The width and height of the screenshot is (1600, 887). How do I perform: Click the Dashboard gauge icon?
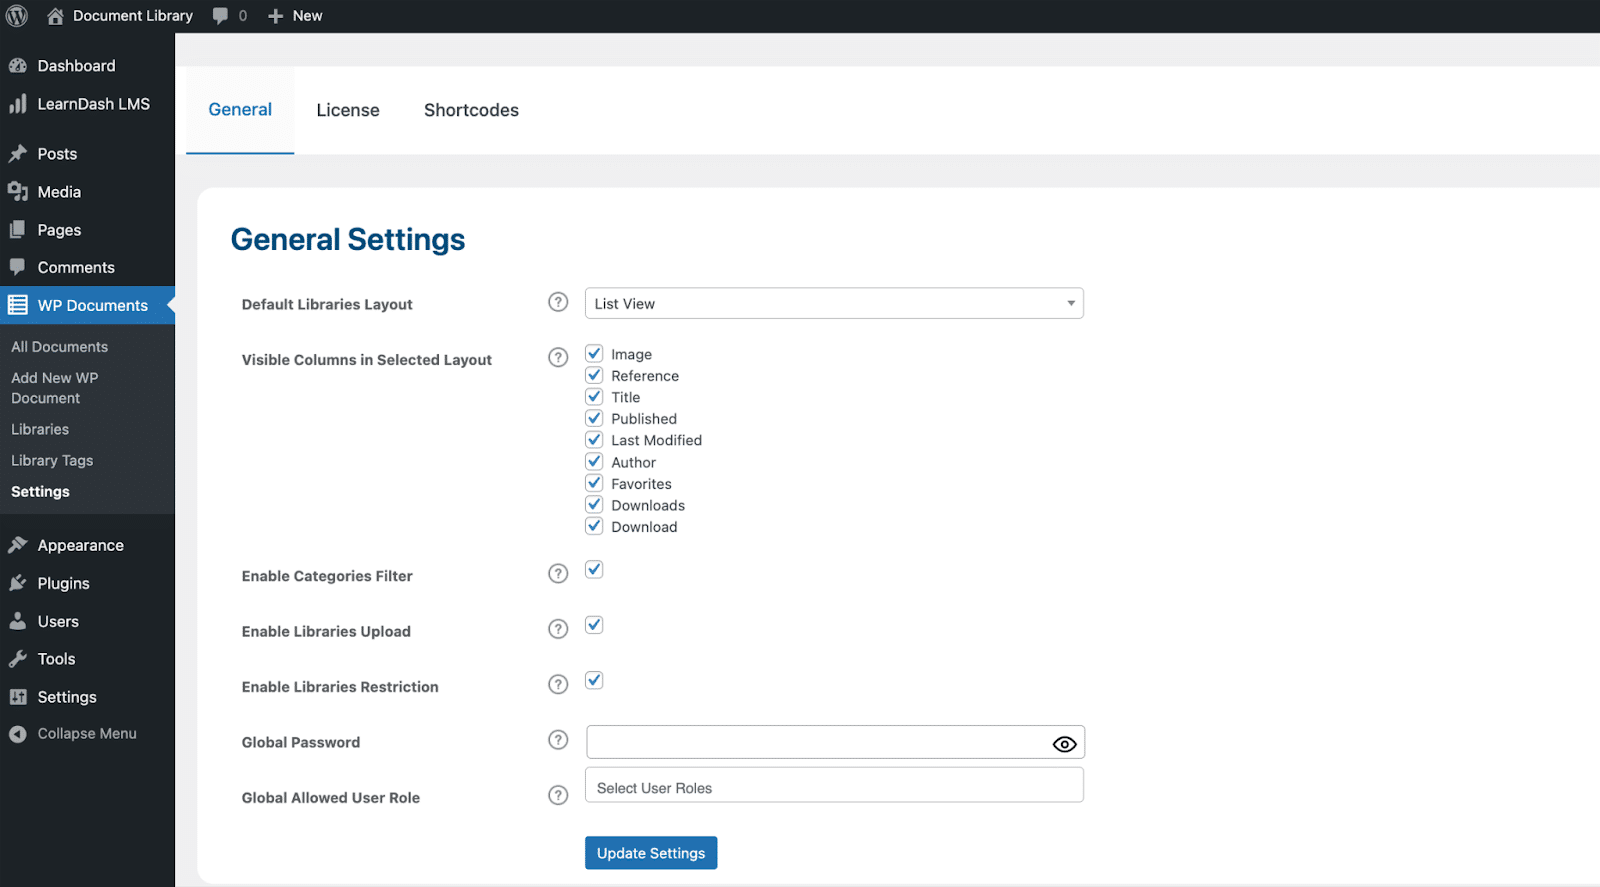click(x=17, y=66)
